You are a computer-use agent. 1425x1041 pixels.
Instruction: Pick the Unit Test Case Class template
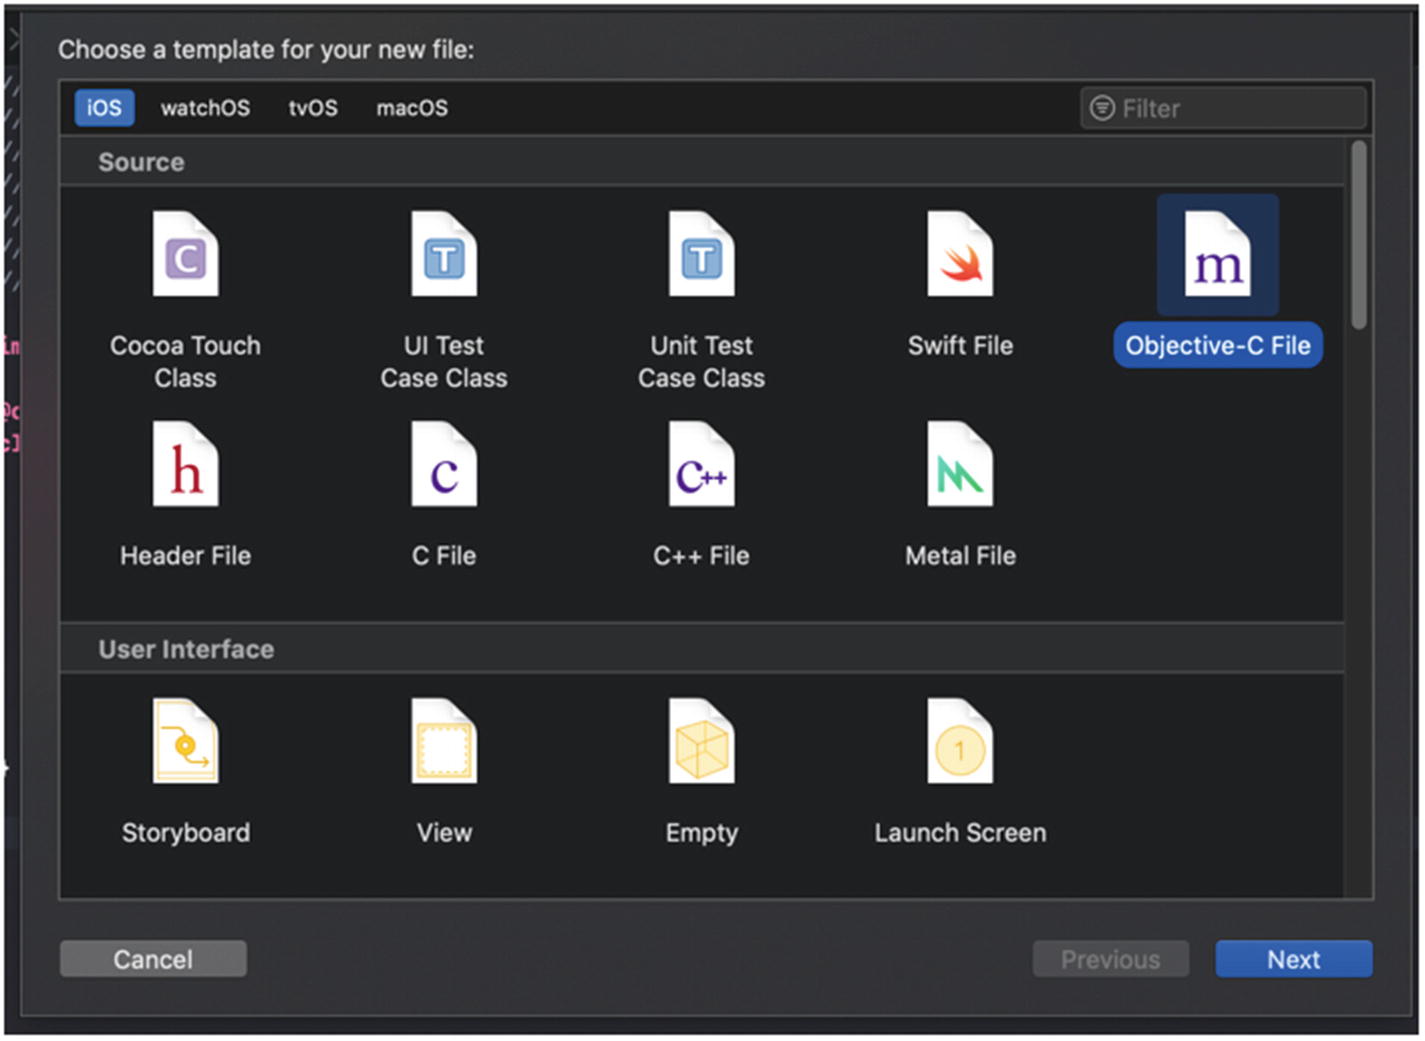click(x=701, y=256)
